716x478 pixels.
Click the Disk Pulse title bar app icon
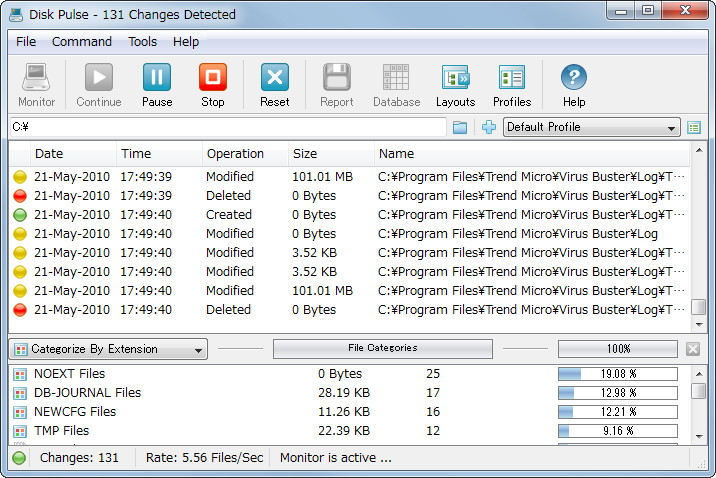click(16, 15)
